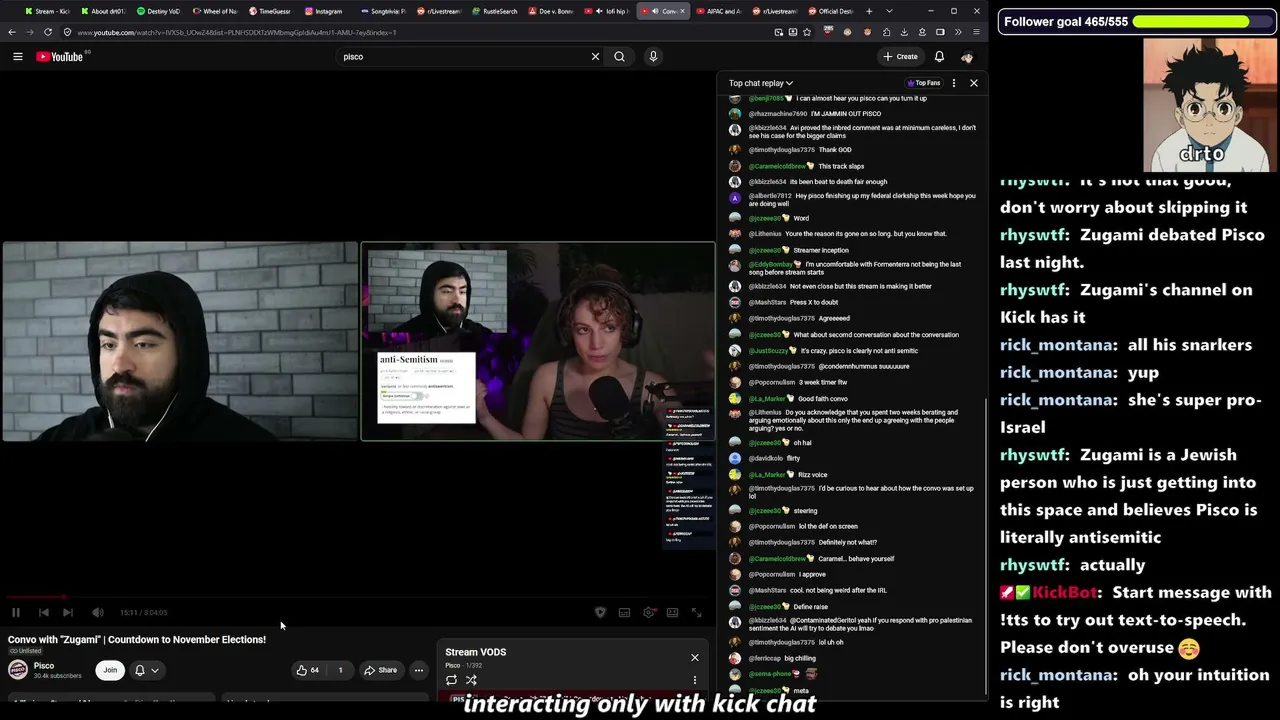The height and width of the screenshot is (720, 1280).
Task: Toggle subtitles on the video player
Action: 624,612
